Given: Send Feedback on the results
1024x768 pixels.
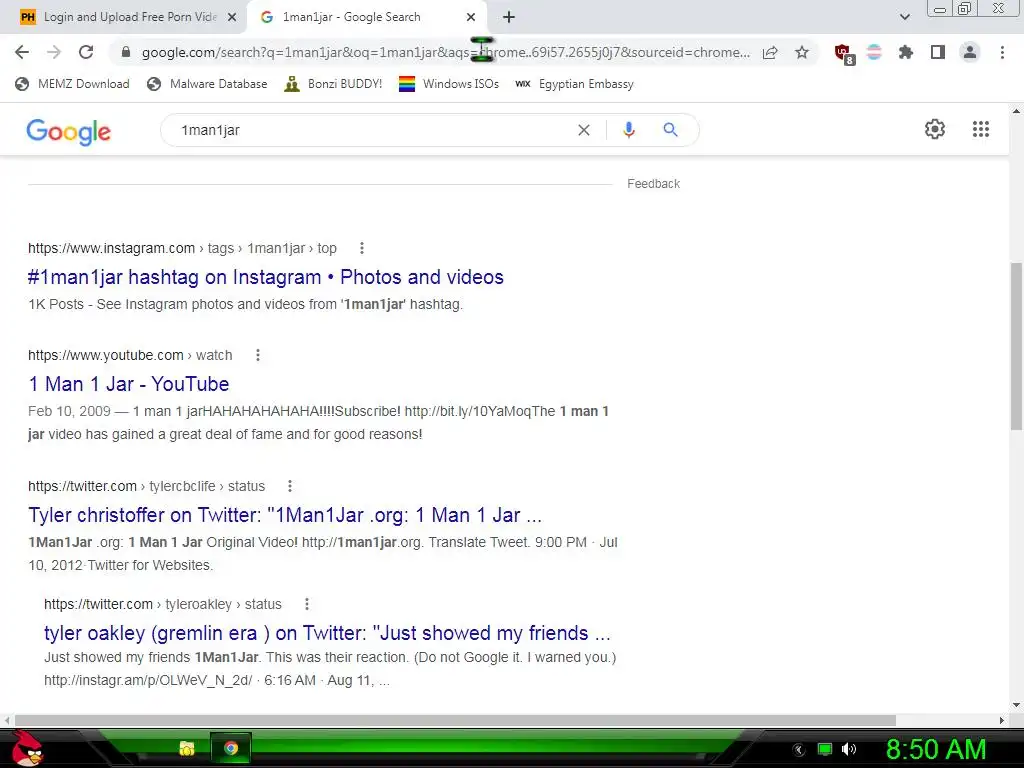Looking at the screenshot, I should pos(654,184).
